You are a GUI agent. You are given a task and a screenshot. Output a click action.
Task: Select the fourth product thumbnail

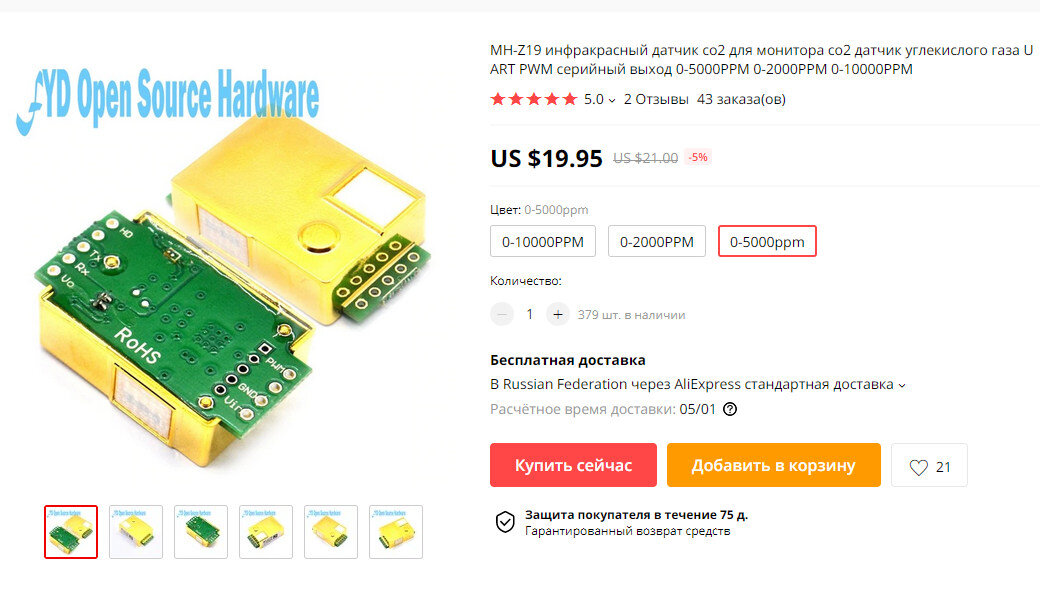(x=266, y=532)
